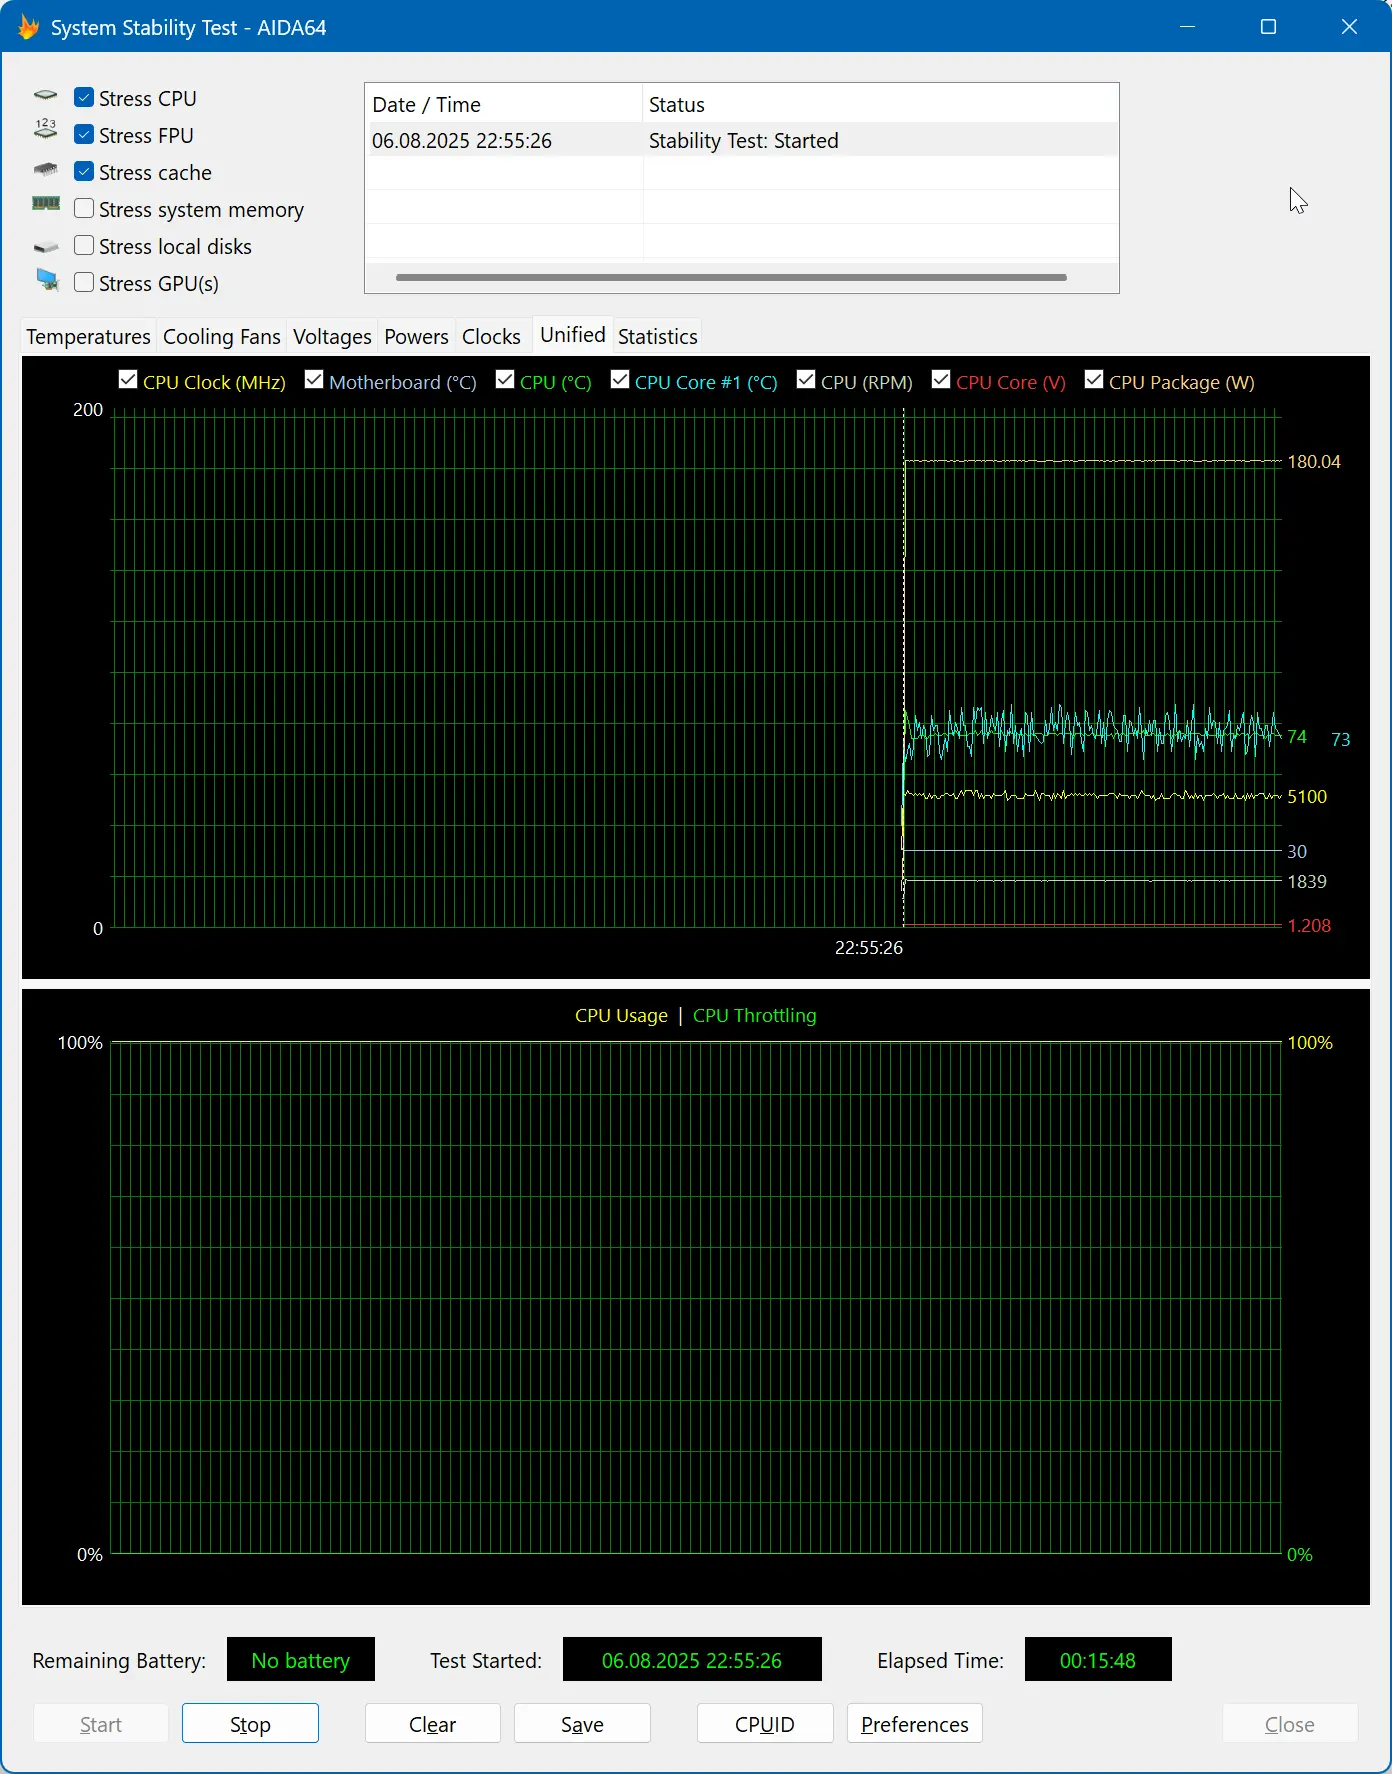Open the Powers tab
1392x1774 pixels.
(416, 337)
